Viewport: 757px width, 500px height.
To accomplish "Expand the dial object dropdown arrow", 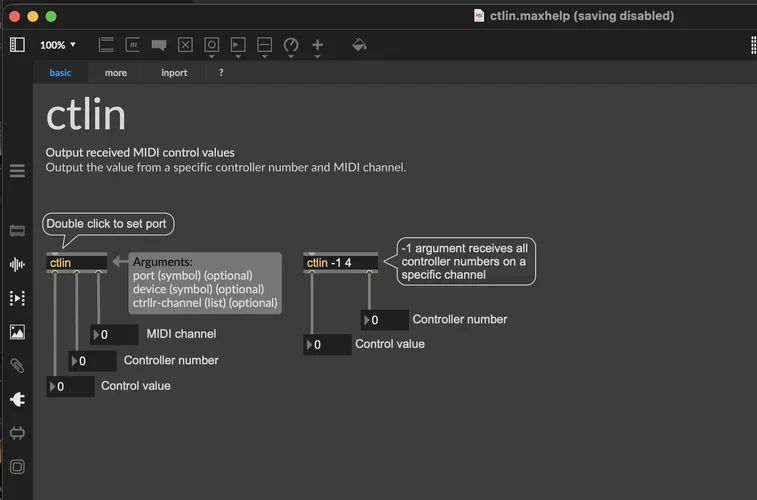I will tap(291, 56).
